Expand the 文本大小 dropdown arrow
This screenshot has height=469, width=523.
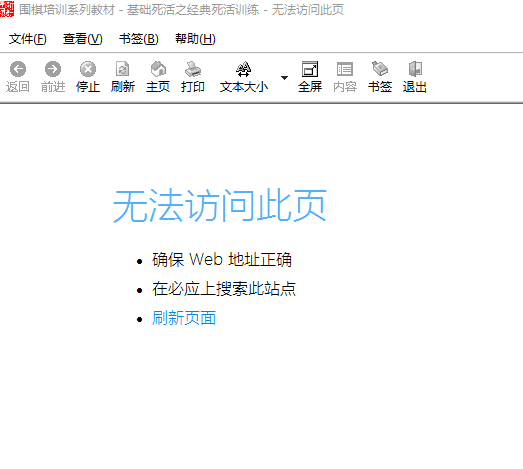click(x=284, y=78)
